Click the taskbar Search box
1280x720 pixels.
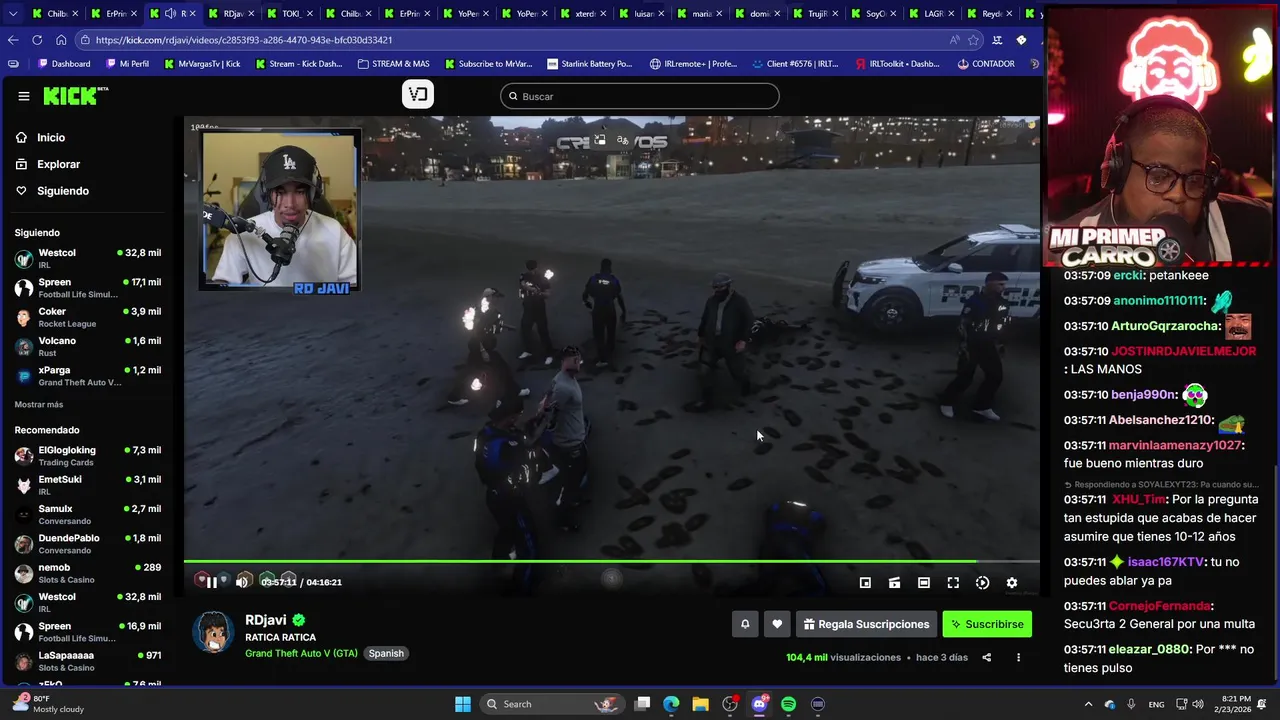(552, 704)
